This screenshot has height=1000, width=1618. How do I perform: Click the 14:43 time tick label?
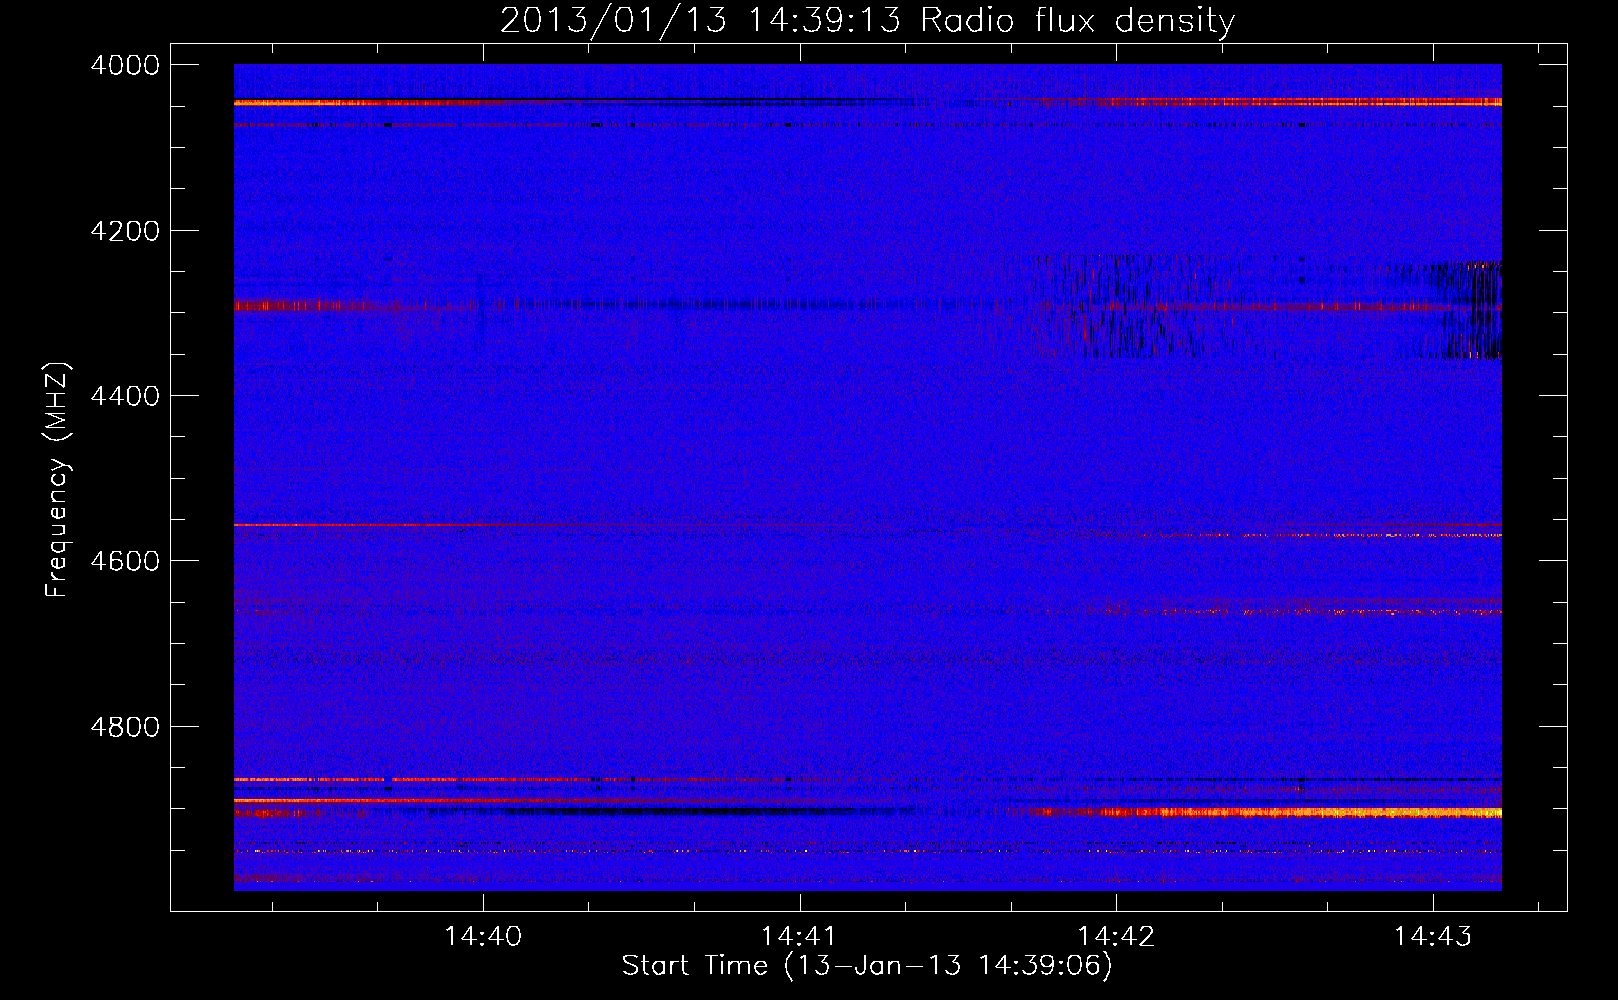pyautogui.click(x=1433, y=936)
